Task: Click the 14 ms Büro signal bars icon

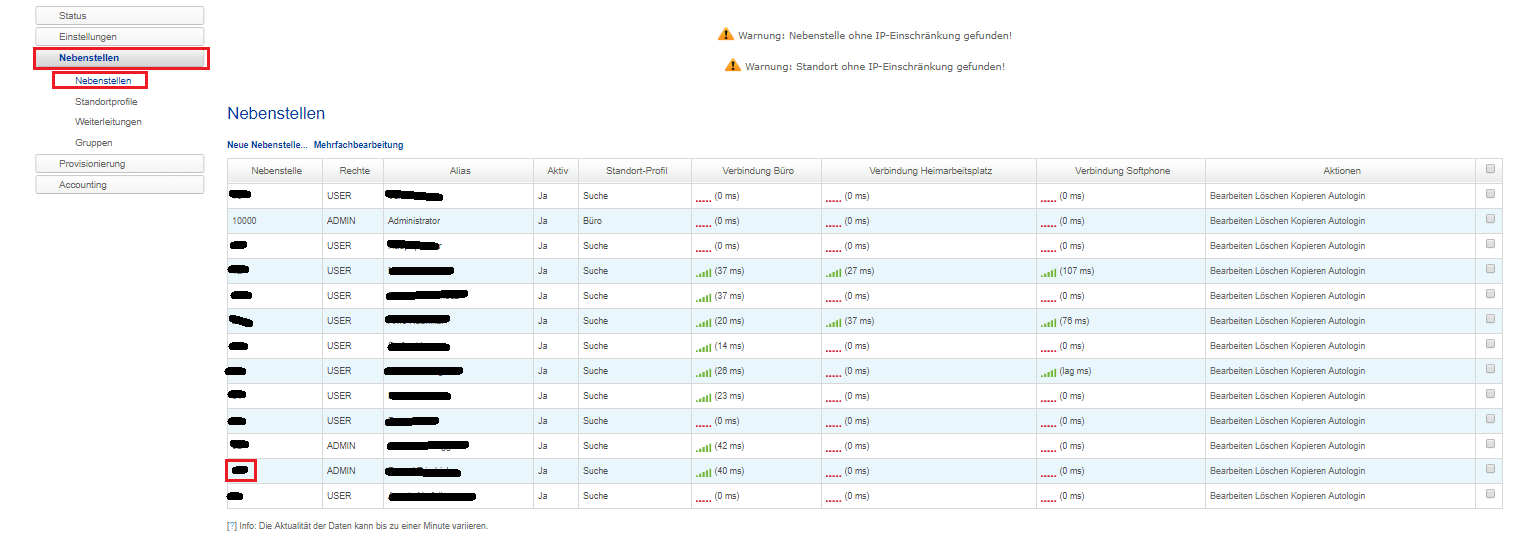Action: coord(704,347)
